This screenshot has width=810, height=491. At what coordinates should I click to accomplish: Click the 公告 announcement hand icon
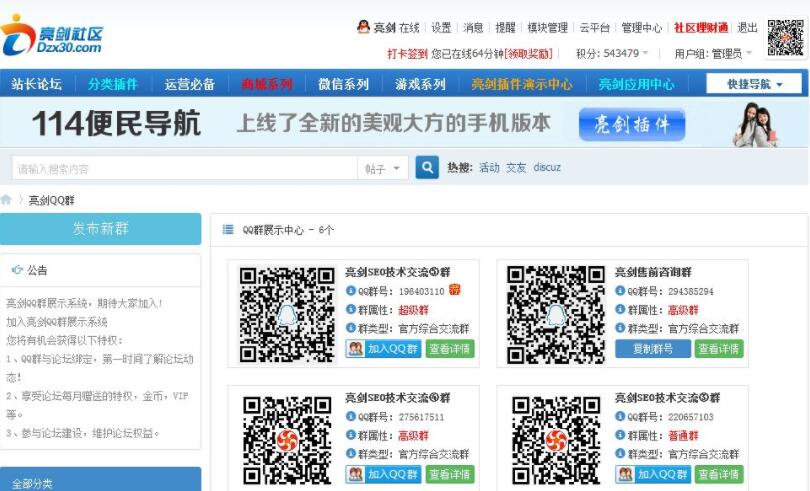click(x=17, y=270)
